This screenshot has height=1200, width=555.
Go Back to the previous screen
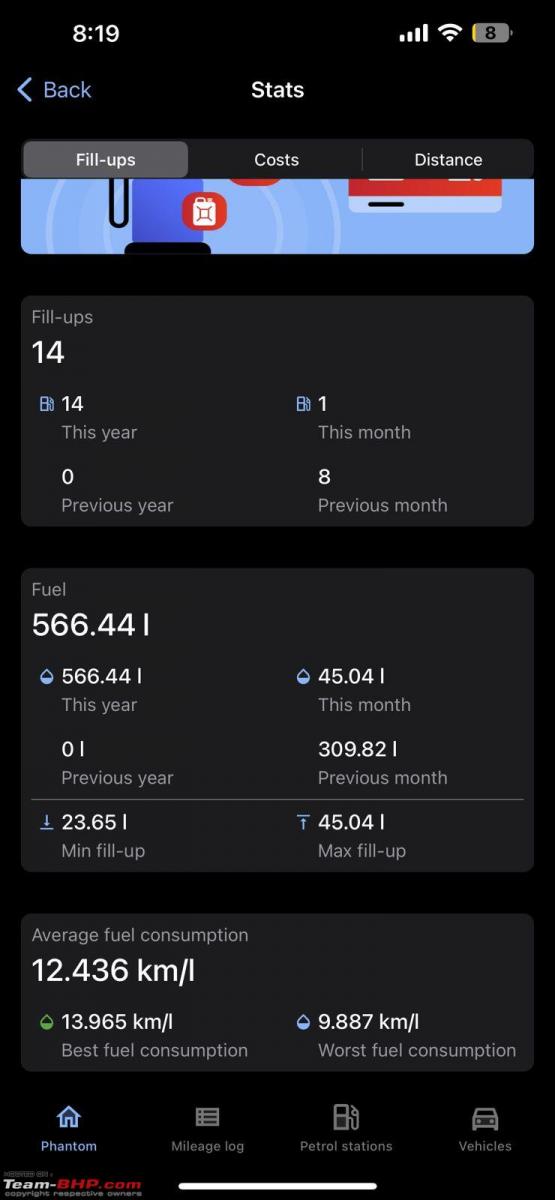54,90
